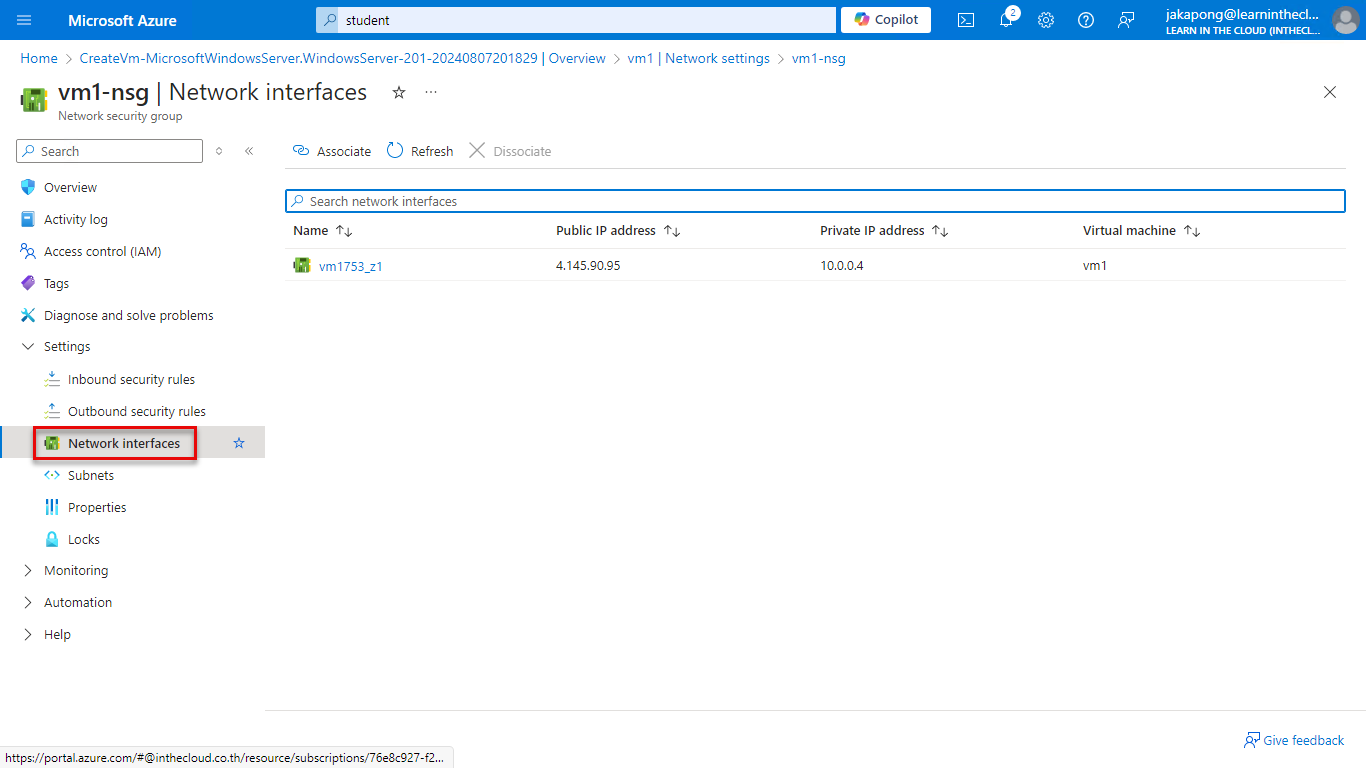Sort by Private IP address column arrows
Image resolution: width=1366 pixels, height=768 pixels.
point(940,231)
